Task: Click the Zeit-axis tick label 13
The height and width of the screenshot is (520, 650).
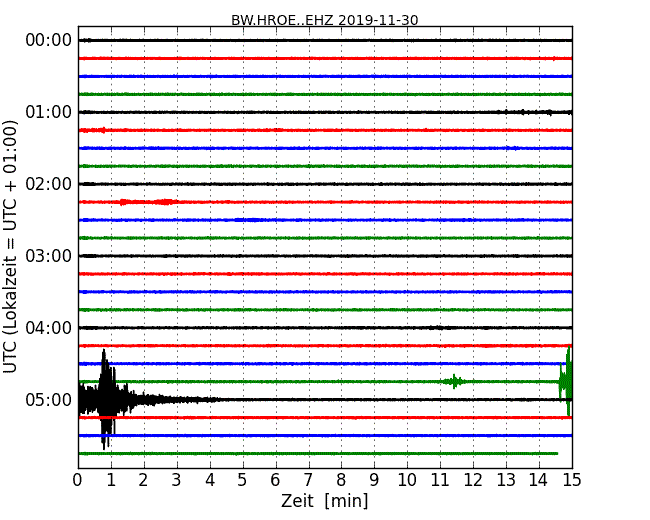Action: coord(506,480)
